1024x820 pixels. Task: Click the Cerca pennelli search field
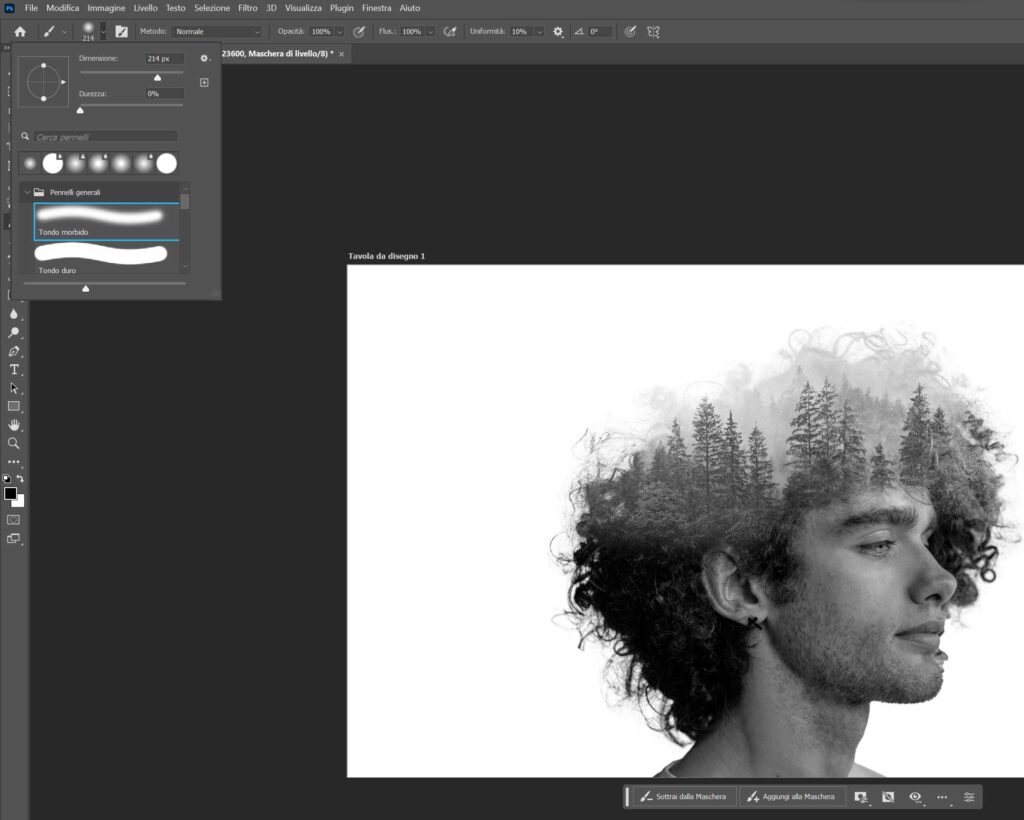[x=105, y=136]
